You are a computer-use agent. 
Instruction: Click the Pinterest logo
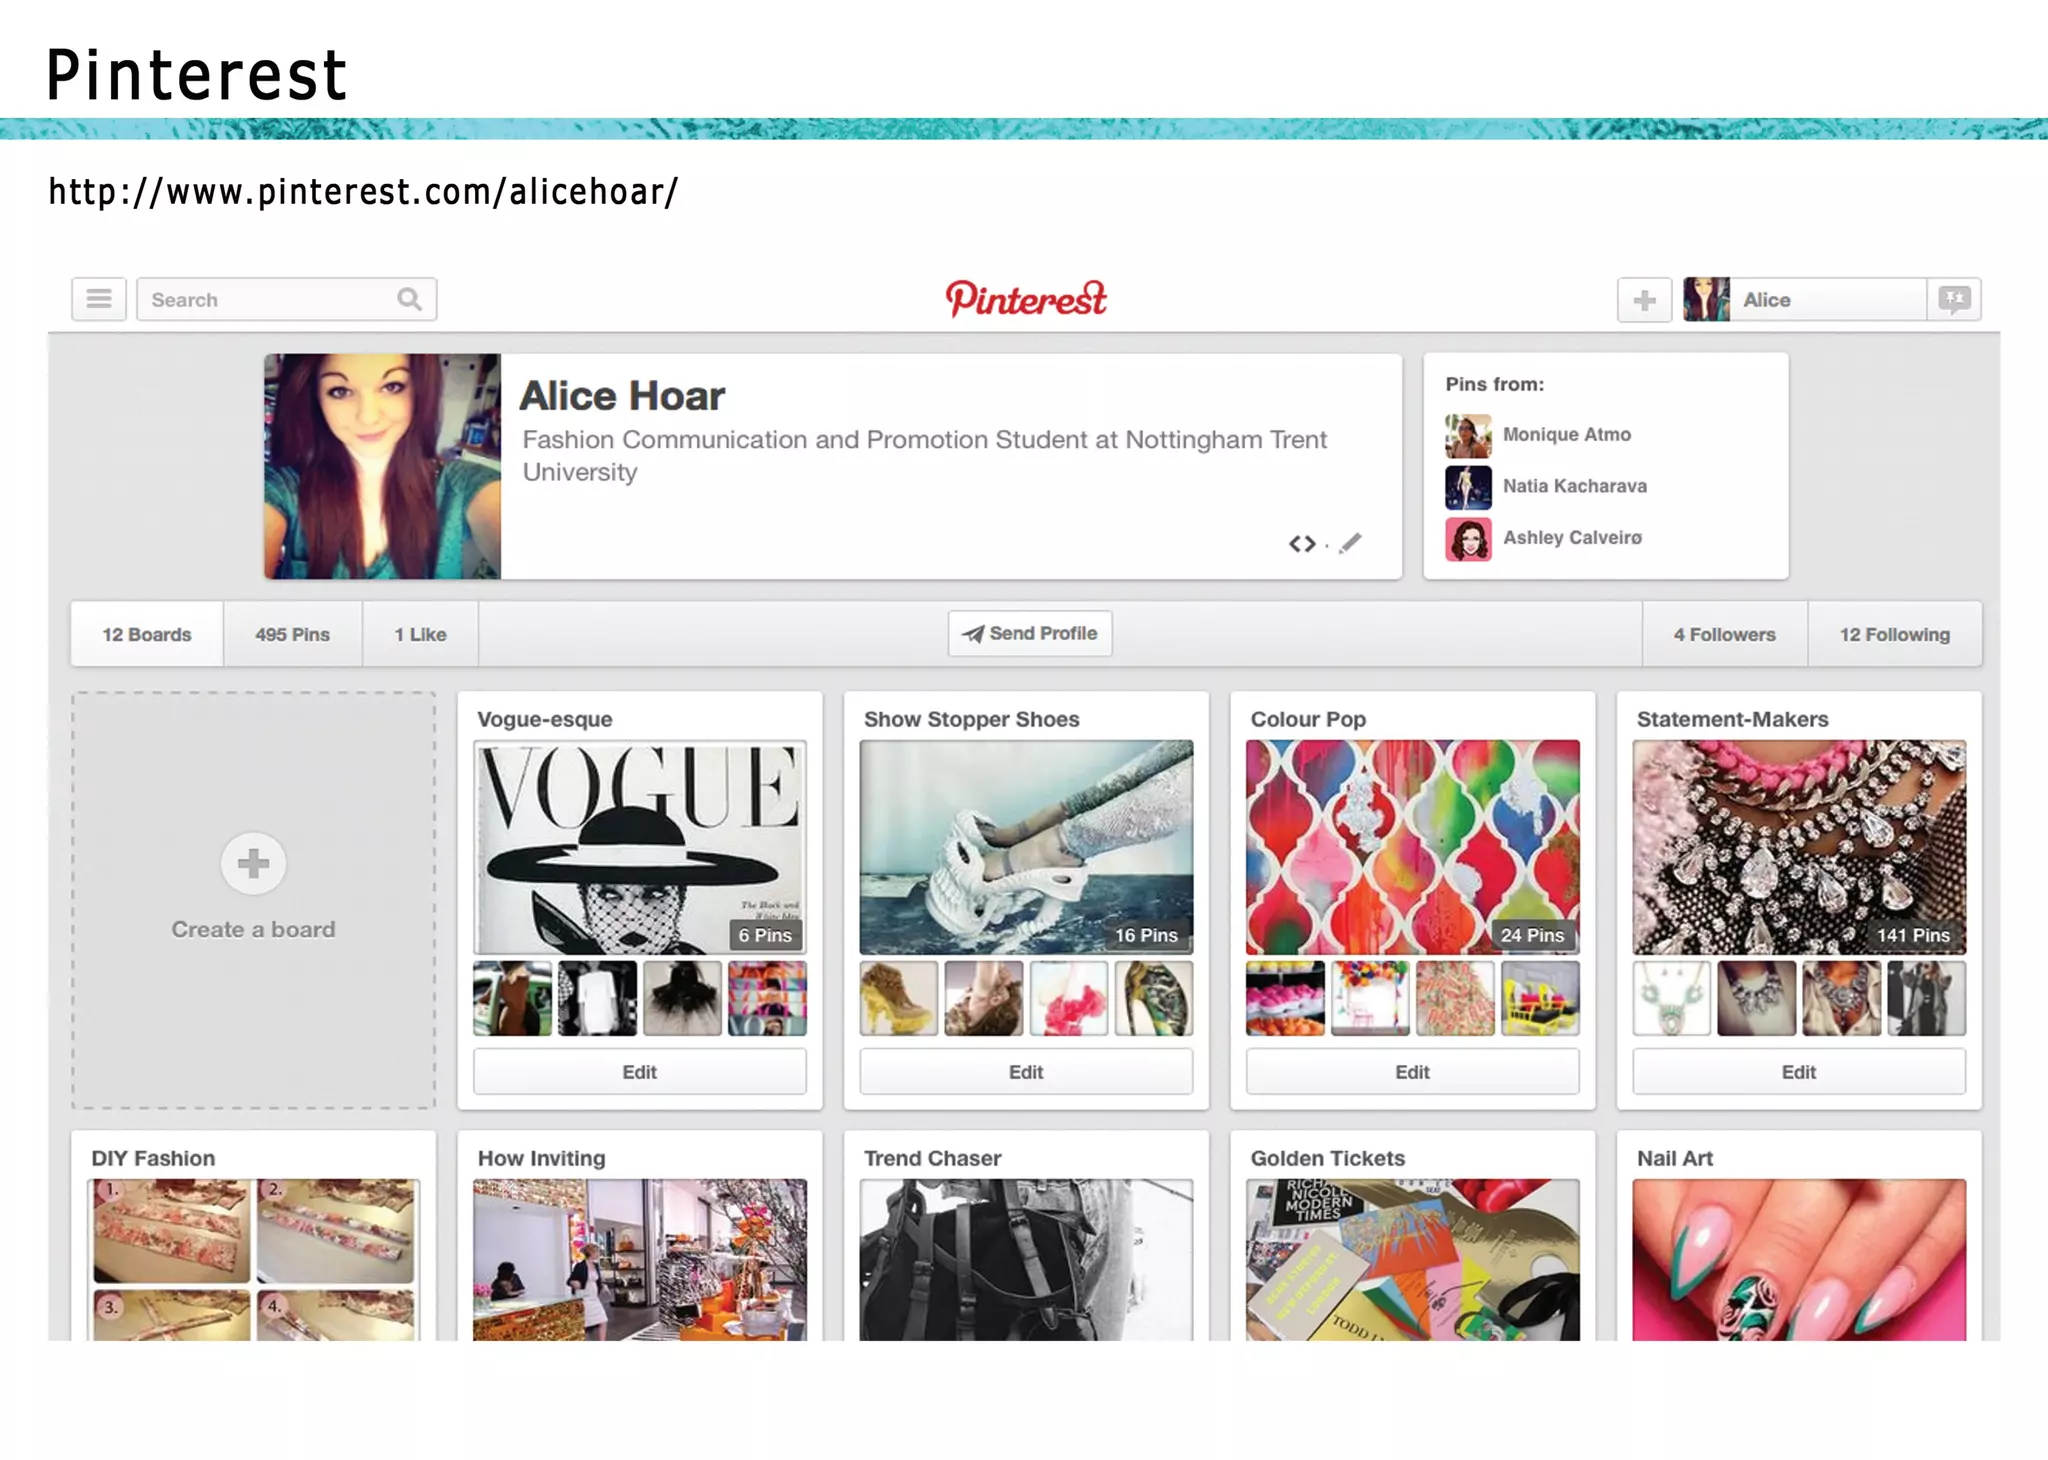click(x=1026, y=298)
